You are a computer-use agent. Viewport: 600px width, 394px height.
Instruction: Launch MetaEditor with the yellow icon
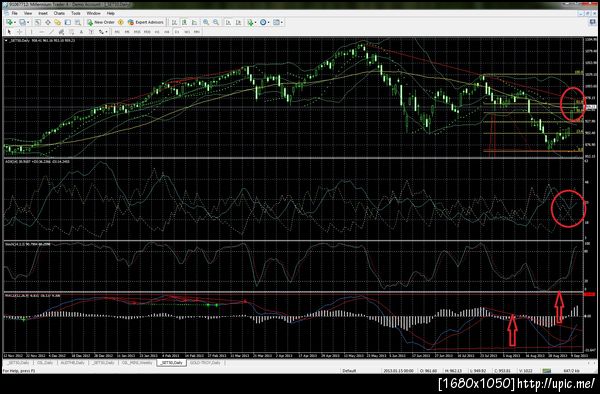(x=121, y=22)
